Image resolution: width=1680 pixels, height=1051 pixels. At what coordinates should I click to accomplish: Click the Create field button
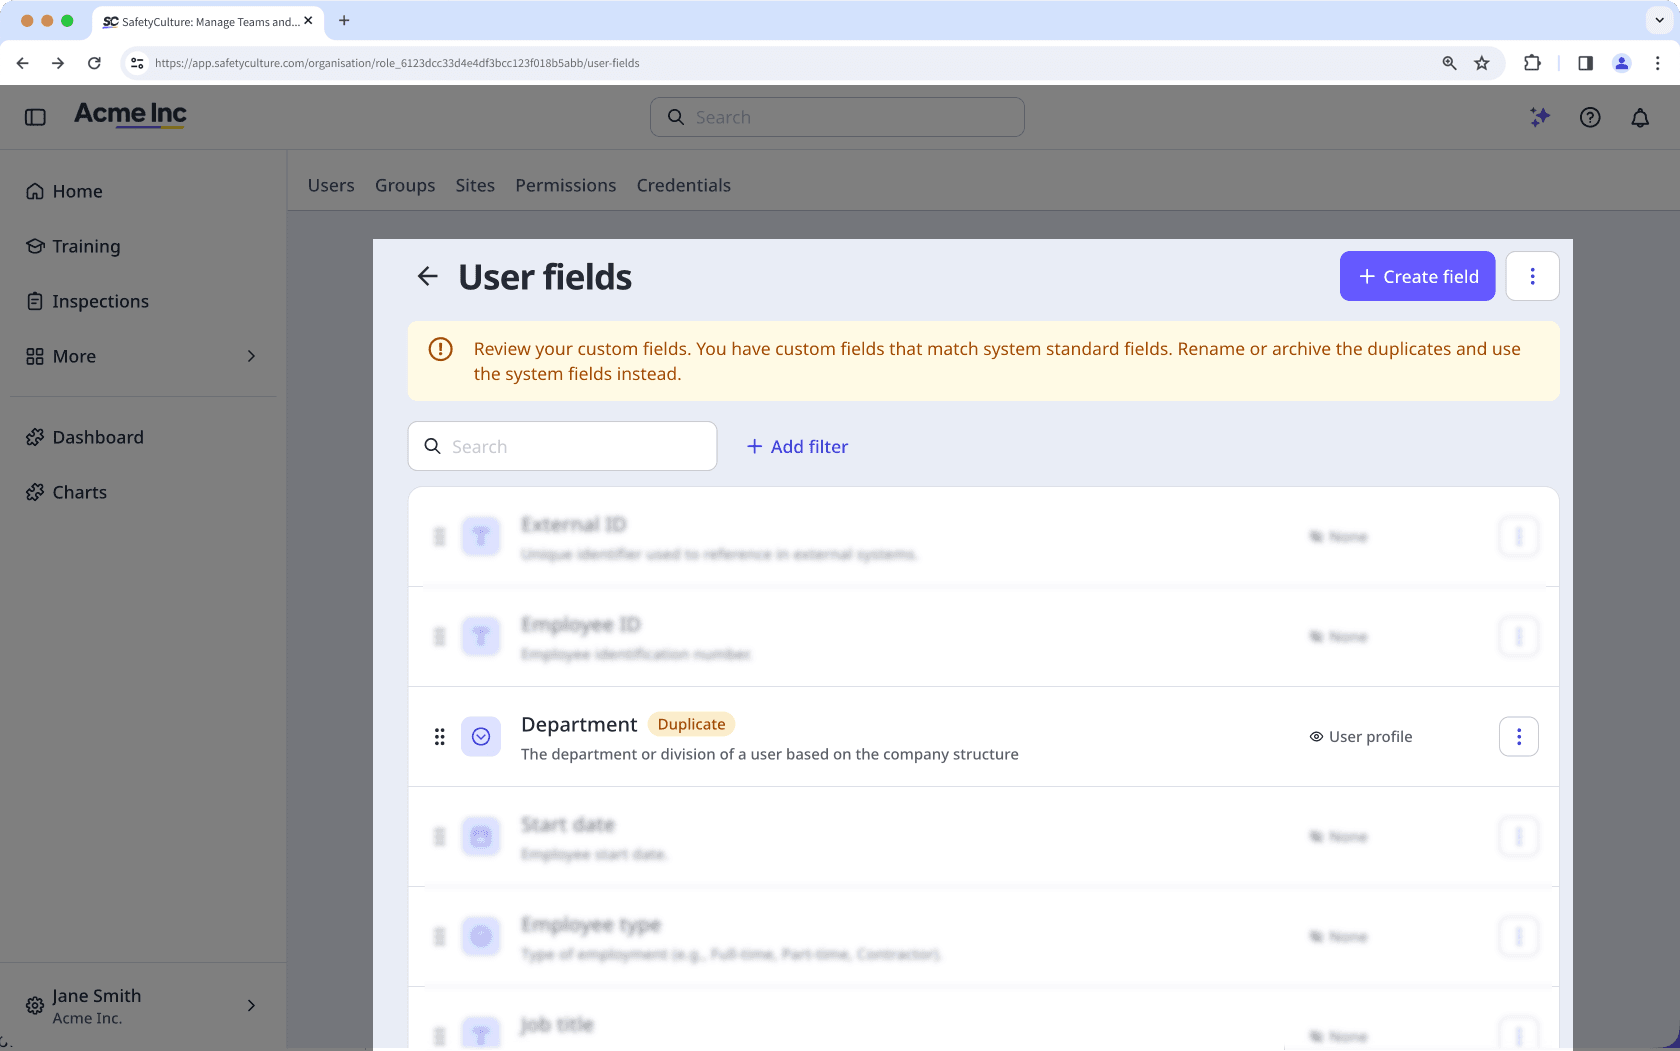[1417, 276]
